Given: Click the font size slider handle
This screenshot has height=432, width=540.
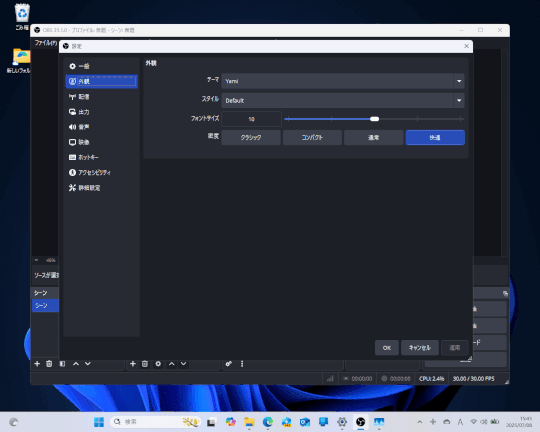Looking at the screenshot, I should pyautogui.click(x=374, y=119).
